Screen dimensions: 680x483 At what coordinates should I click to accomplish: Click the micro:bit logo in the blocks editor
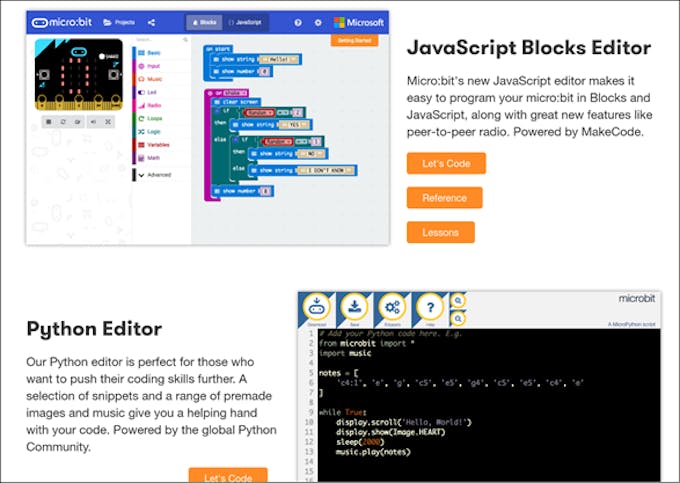coord(62,22)
